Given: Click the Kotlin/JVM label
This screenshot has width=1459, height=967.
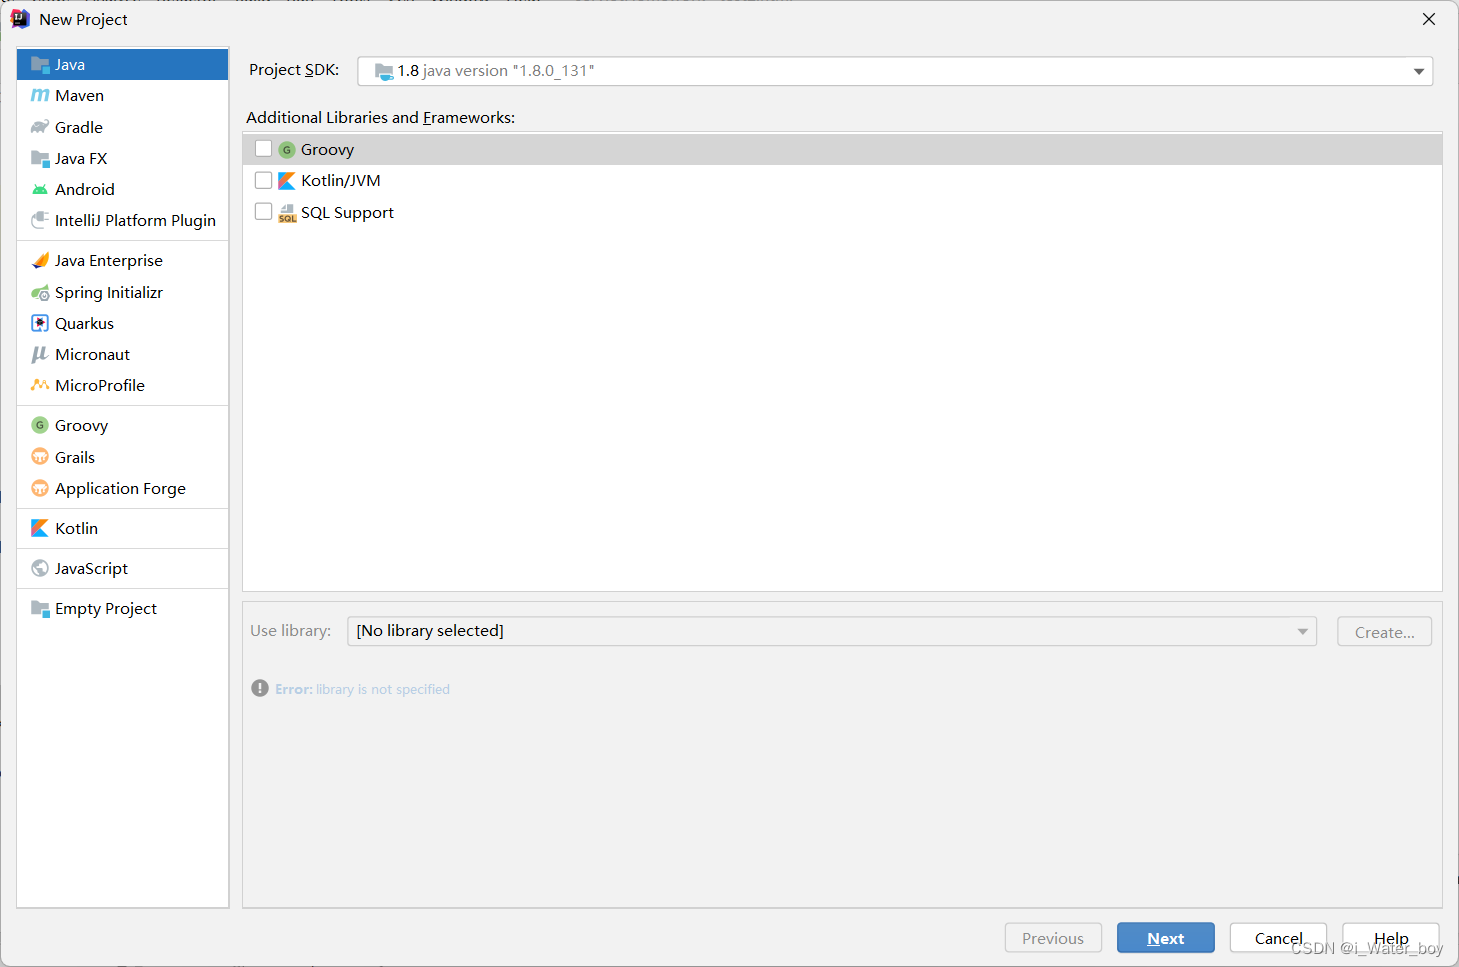Looking at the screenshot, I should point(341,180).
